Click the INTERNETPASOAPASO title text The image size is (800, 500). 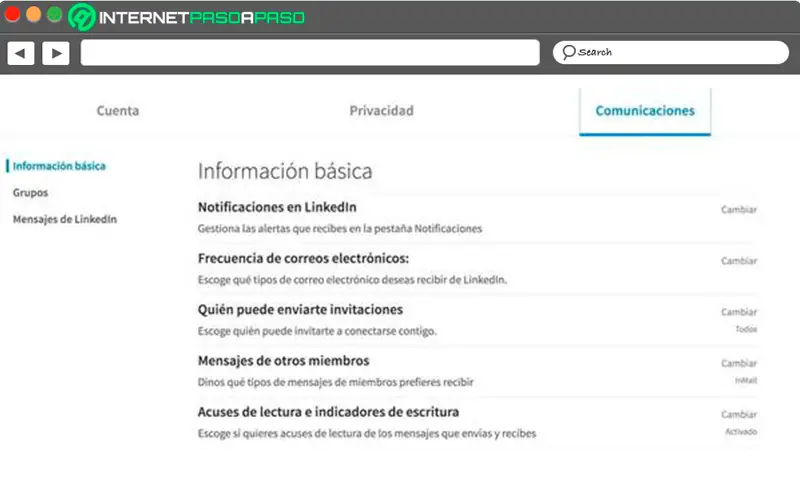tap(202, 18)
